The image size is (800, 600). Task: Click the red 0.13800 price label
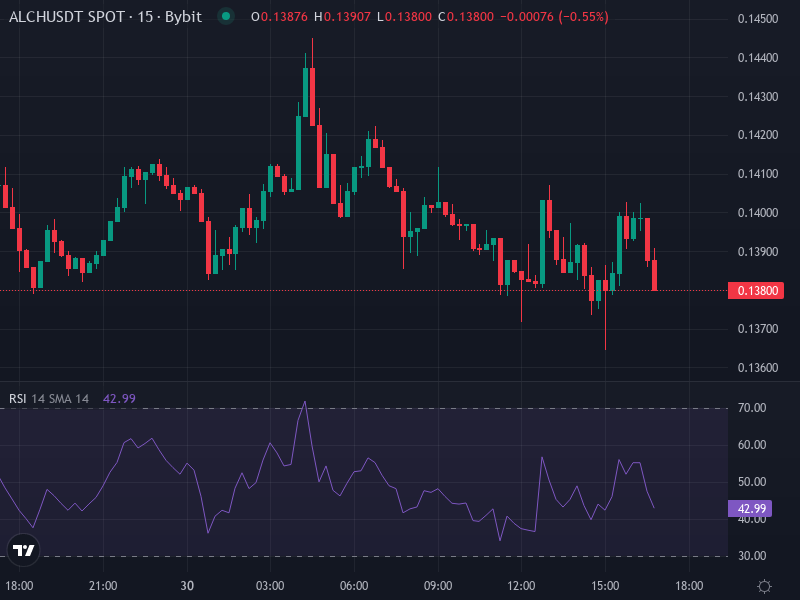(x=754, y=289)
